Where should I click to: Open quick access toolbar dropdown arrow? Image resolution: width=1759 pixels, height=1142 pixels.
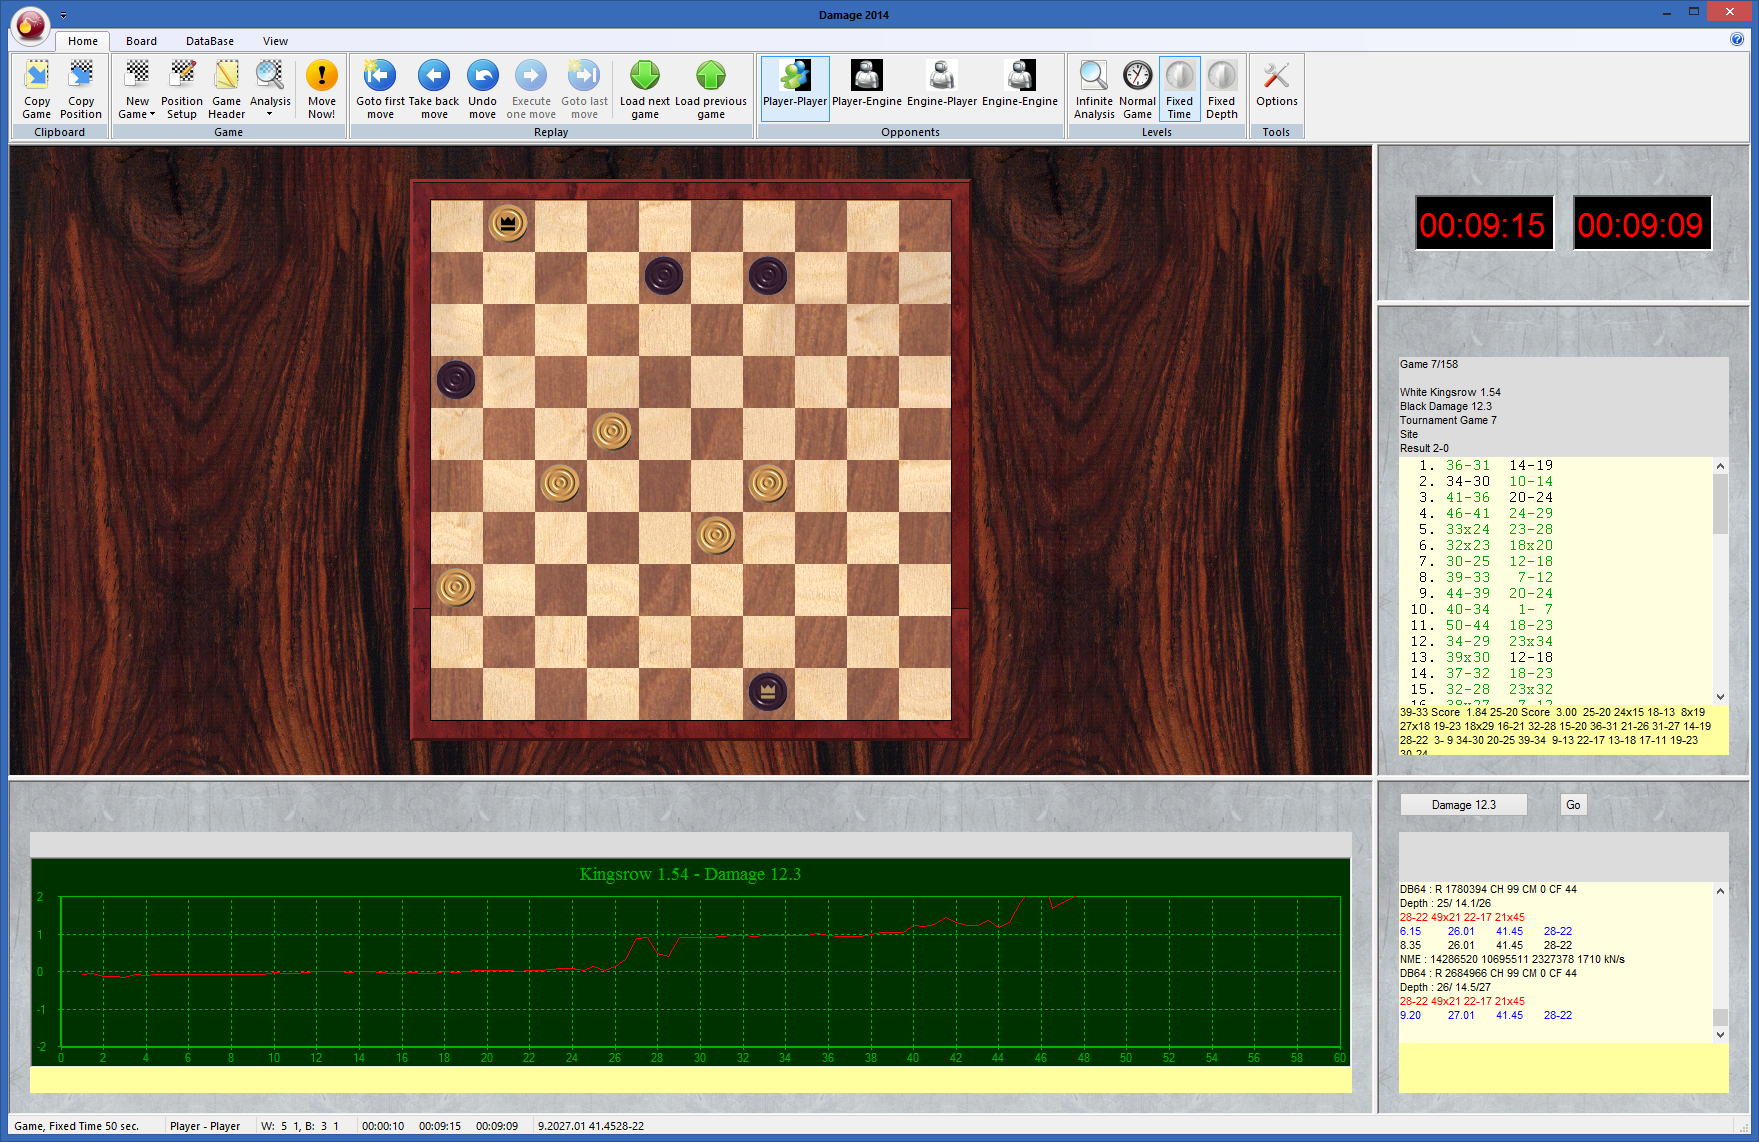tap(63, 16)
